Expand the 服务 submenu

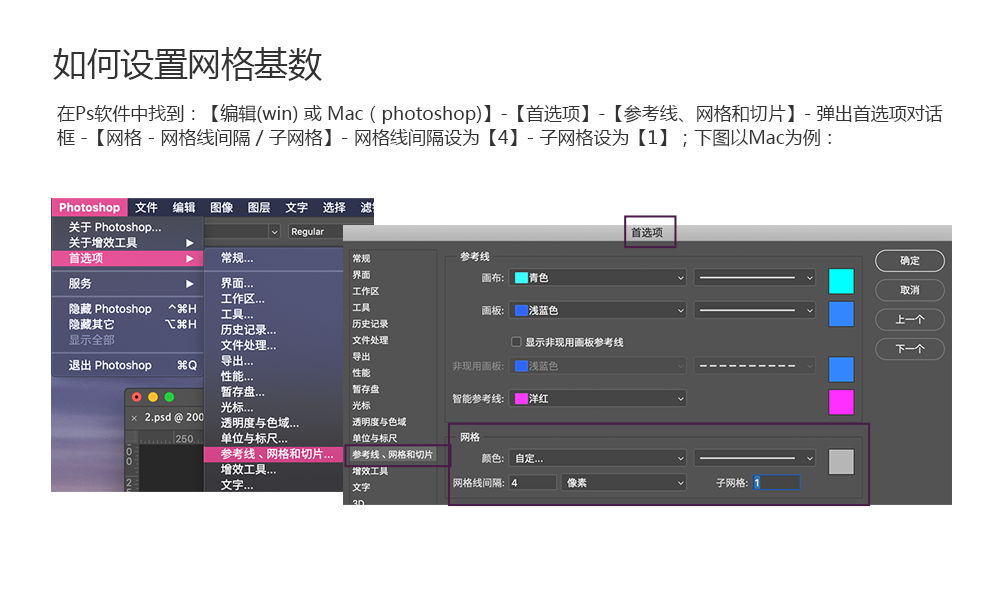[x=127, y=283]
